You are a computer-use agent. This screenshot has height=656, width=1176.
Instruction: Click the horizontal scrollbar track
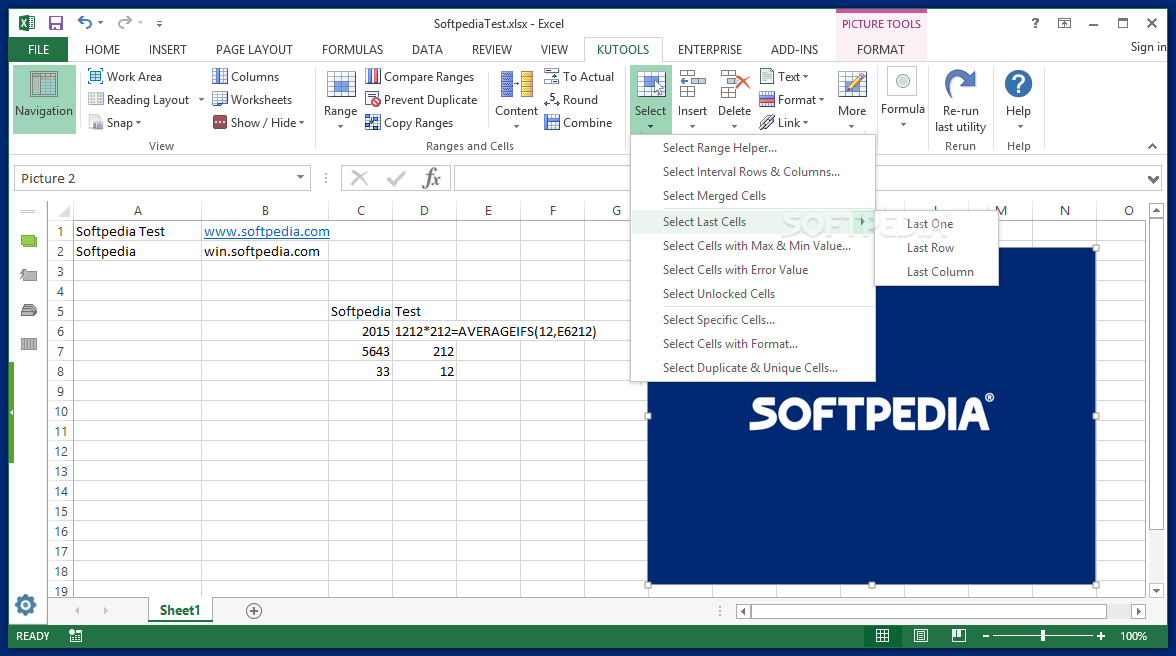click(941, 611)
